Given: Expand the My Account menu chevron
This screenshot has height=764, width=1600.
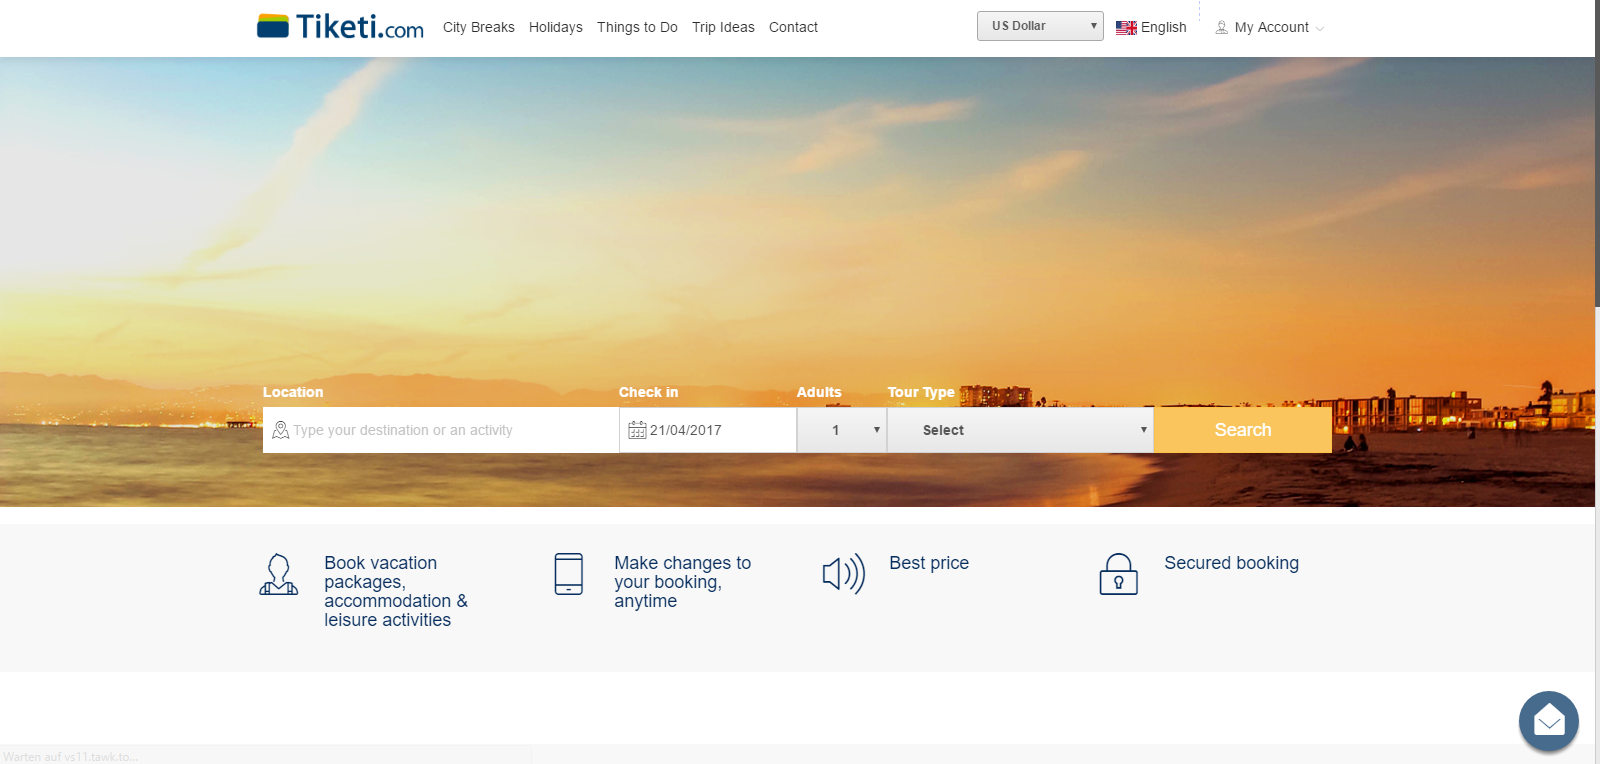Looking at the screenshot, I should tap(1320, 29).
